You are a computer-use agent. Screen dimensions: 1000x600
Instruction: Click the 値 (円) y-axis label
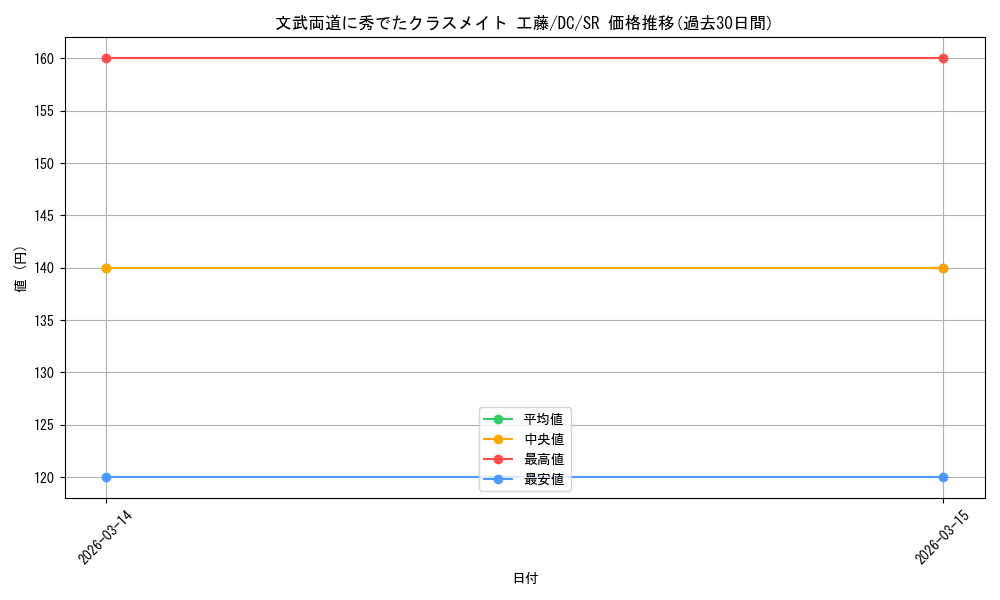[x=21, y=268]
